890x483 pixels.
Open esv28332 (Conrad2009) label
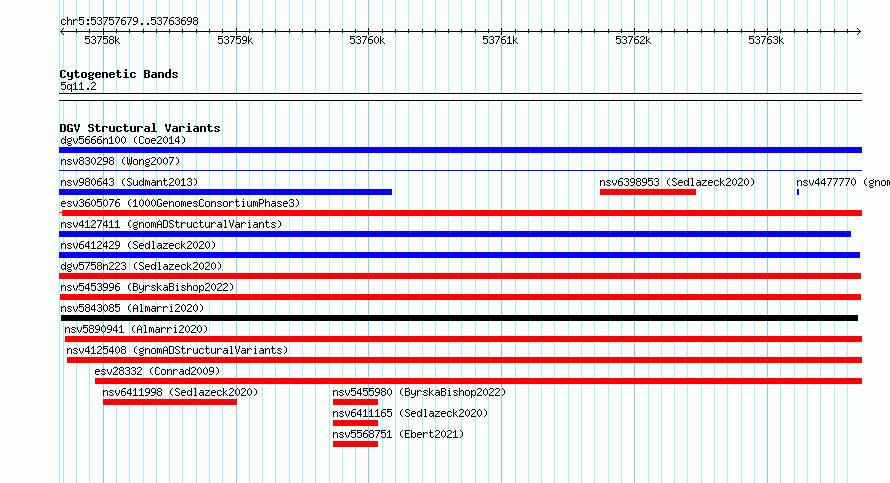(157, 371)
